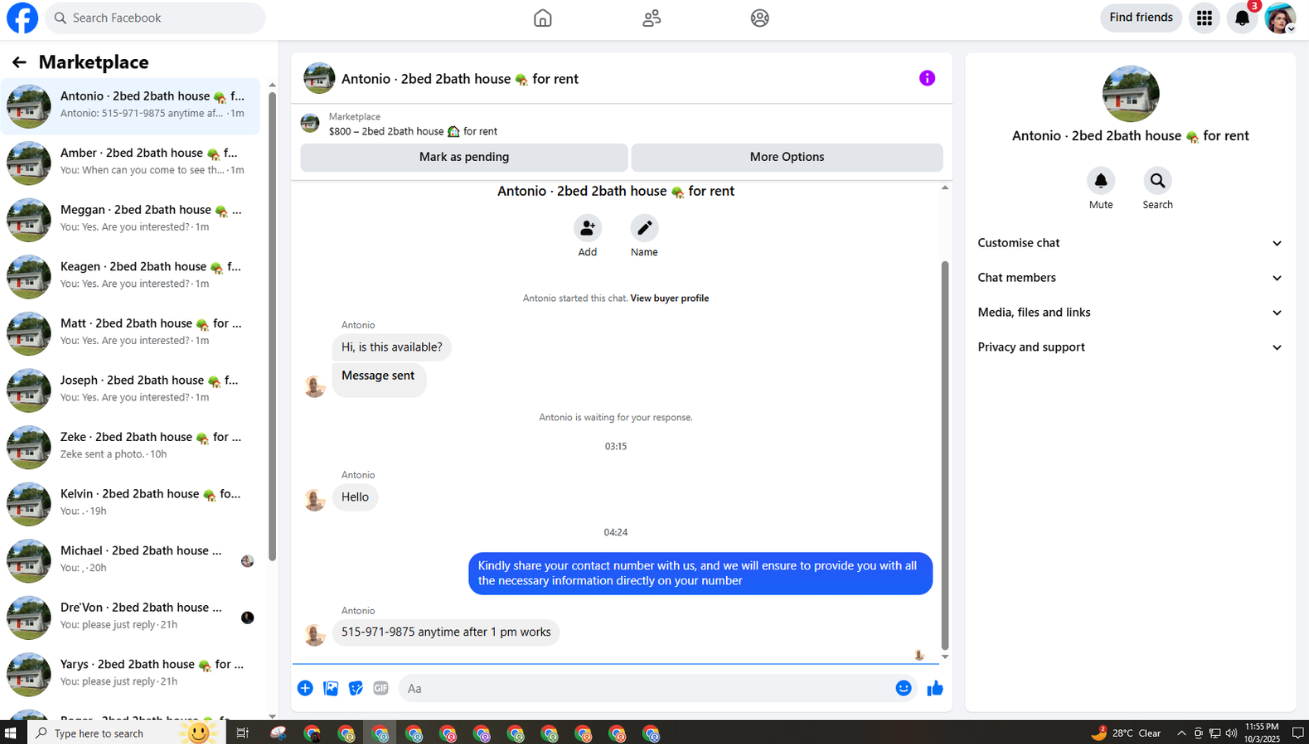This screenshot has width=1309, height=744.
Task: Click the Find friends button
Action: (x=1141, y=18)
